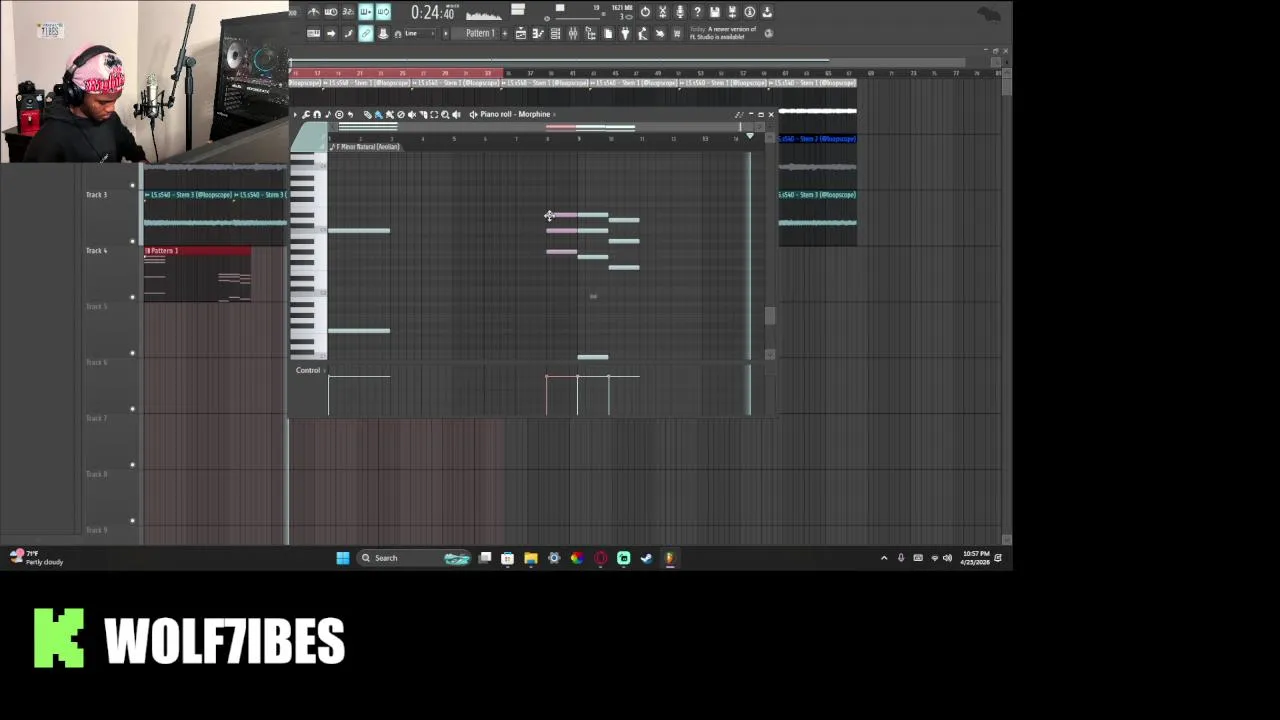Screen dimensions: 1280x720
Task: Open Steam from the taskbar
Action: pos(647,558)
